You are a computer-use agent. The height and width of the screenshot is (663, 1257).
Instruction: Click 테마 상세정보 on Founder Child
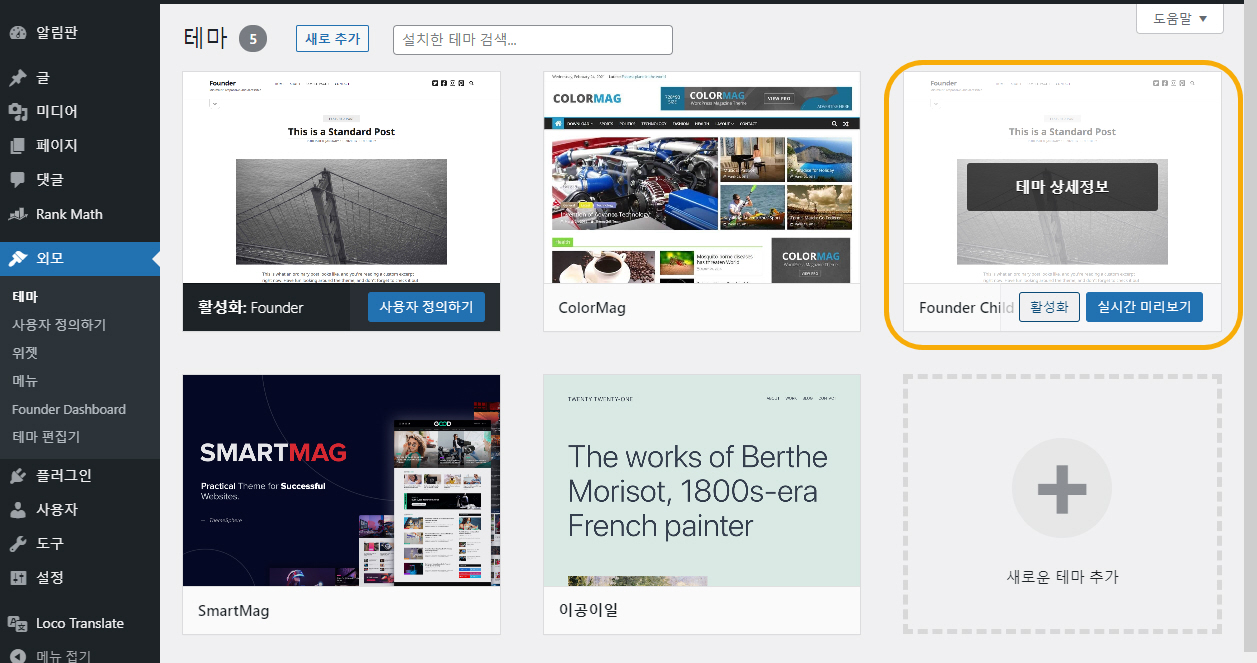[1062, 187]
